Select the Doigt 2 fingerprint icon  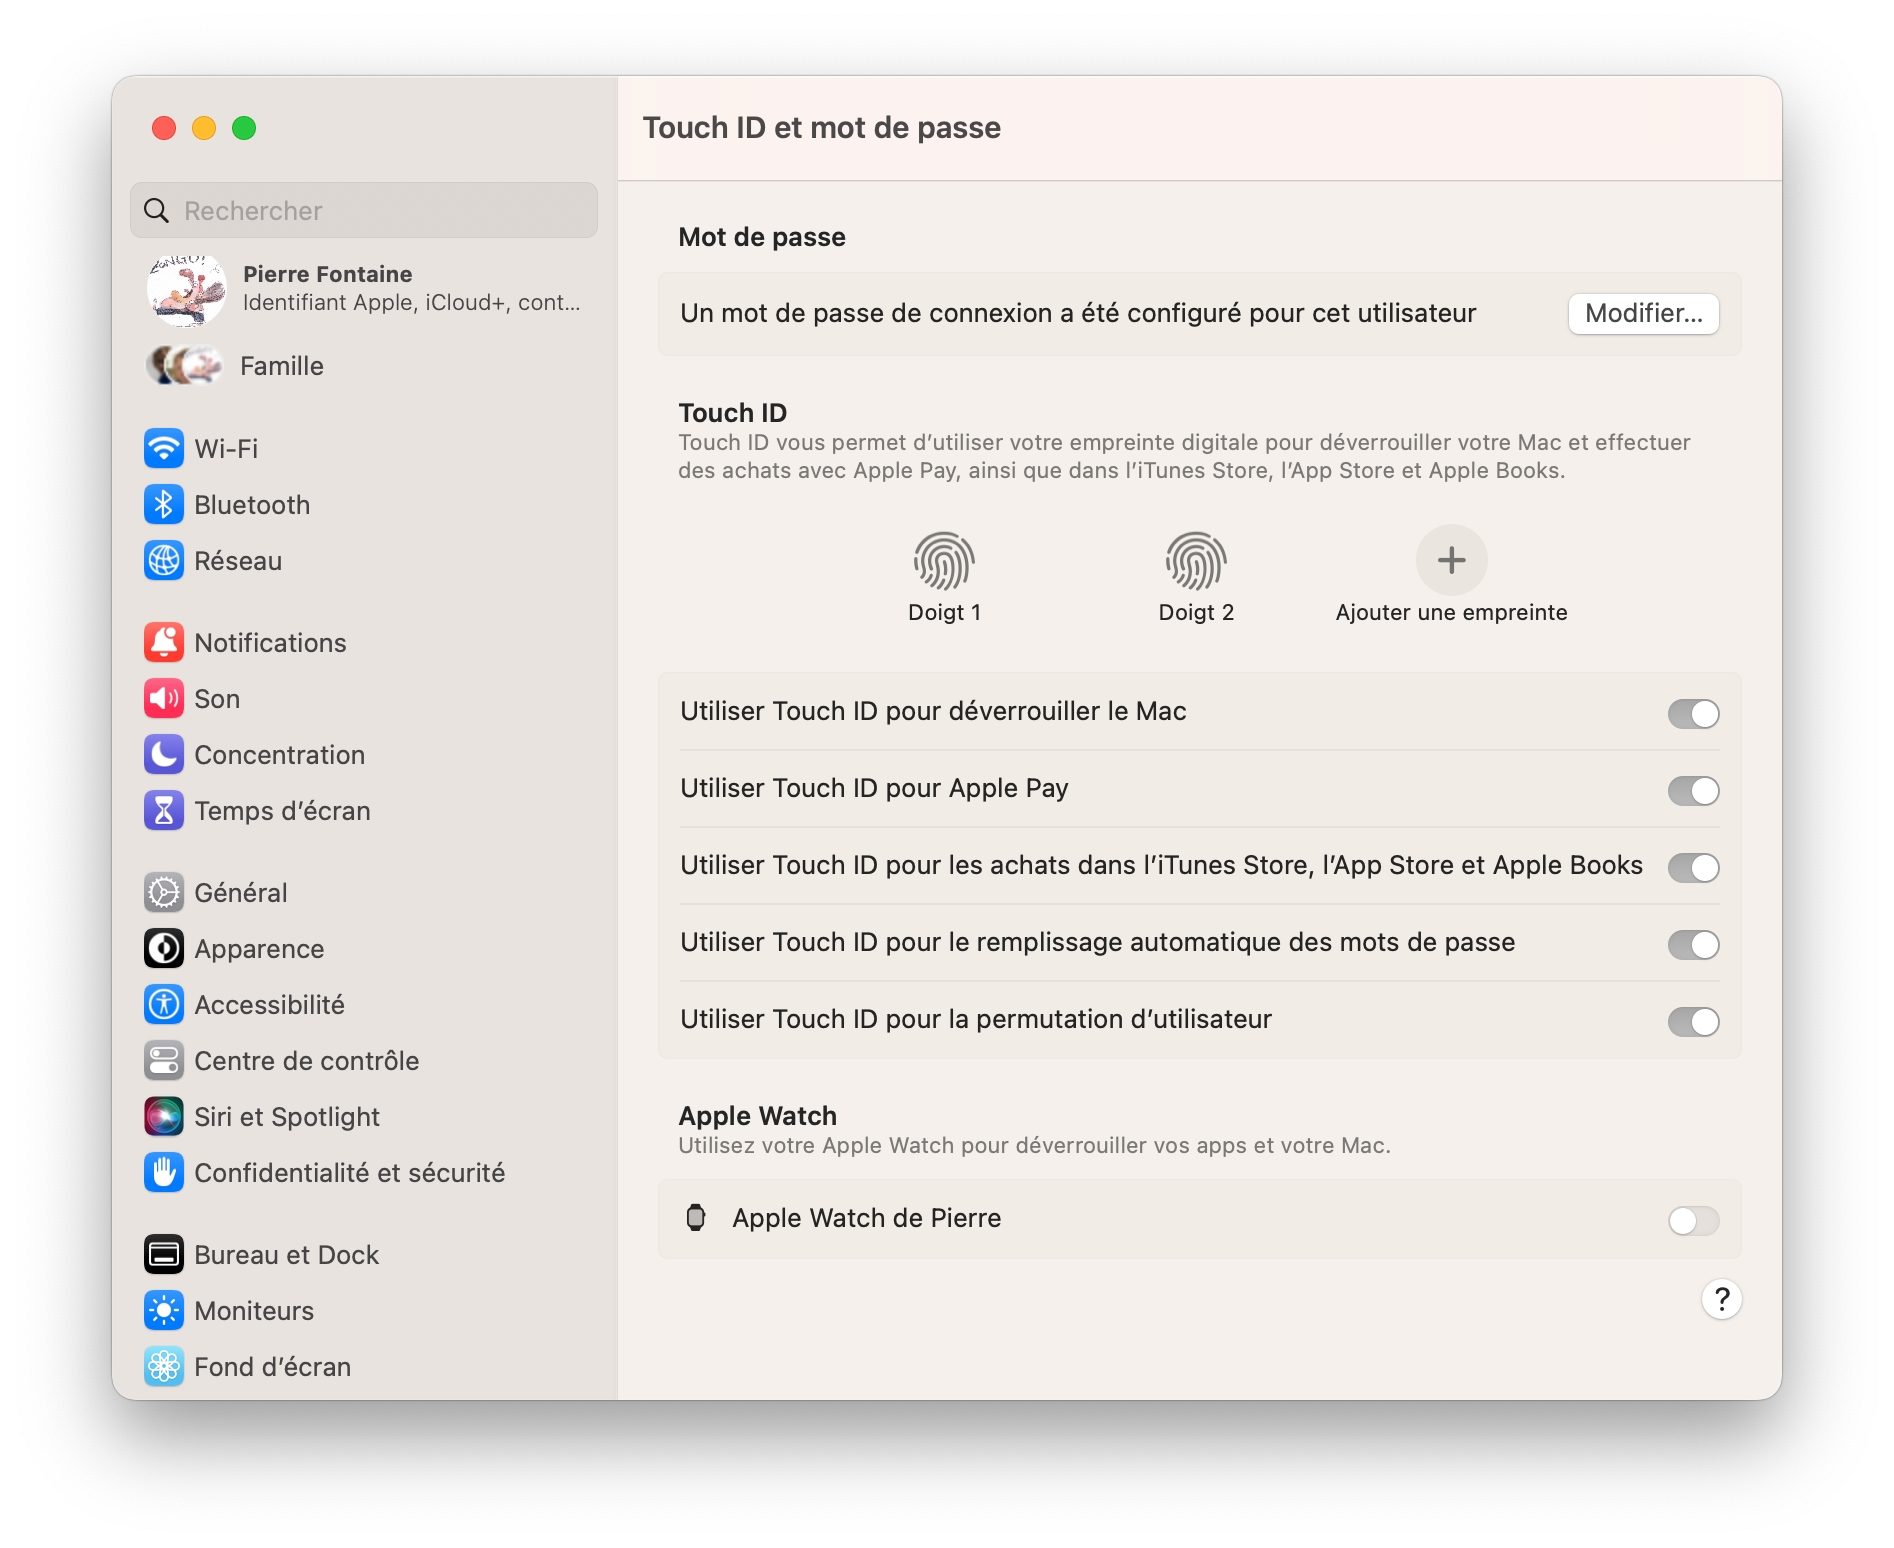(1196, 560)
